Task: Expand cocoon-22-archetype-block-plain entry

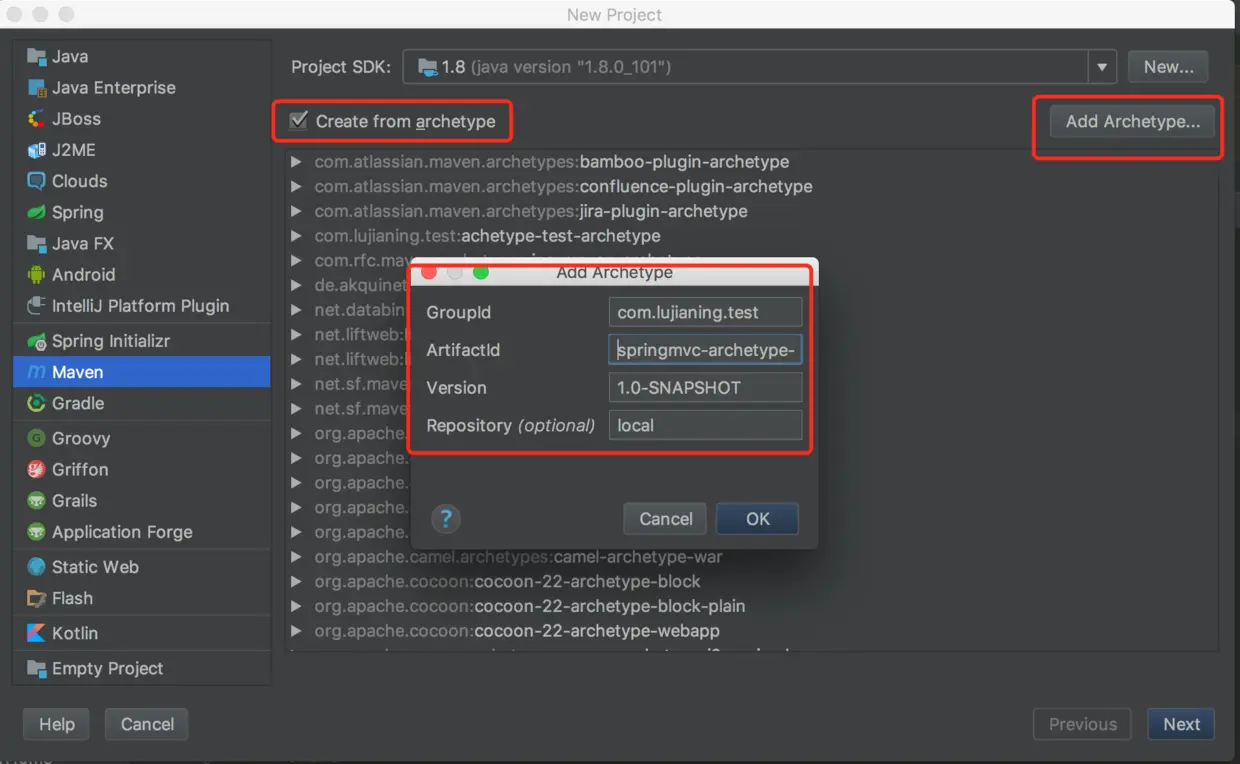Action: pos(296,606)
